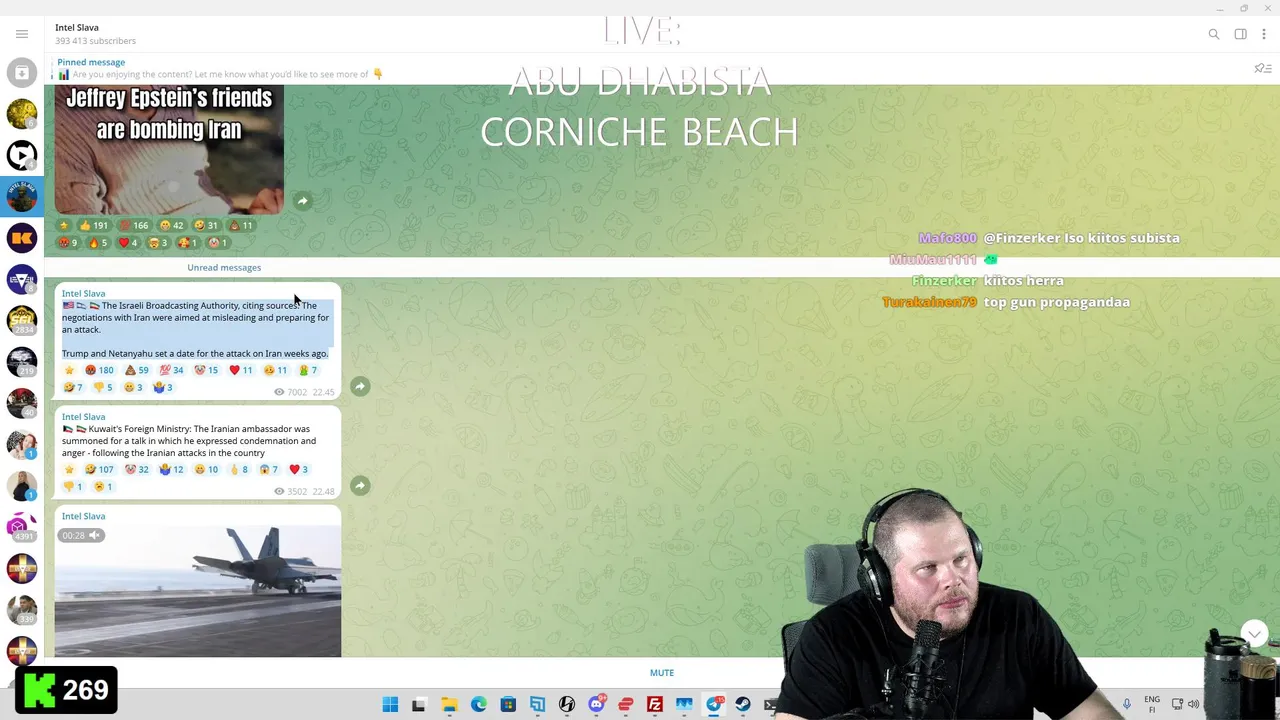
Task: Open the three-dot channel options menu
Action: 1264,34
